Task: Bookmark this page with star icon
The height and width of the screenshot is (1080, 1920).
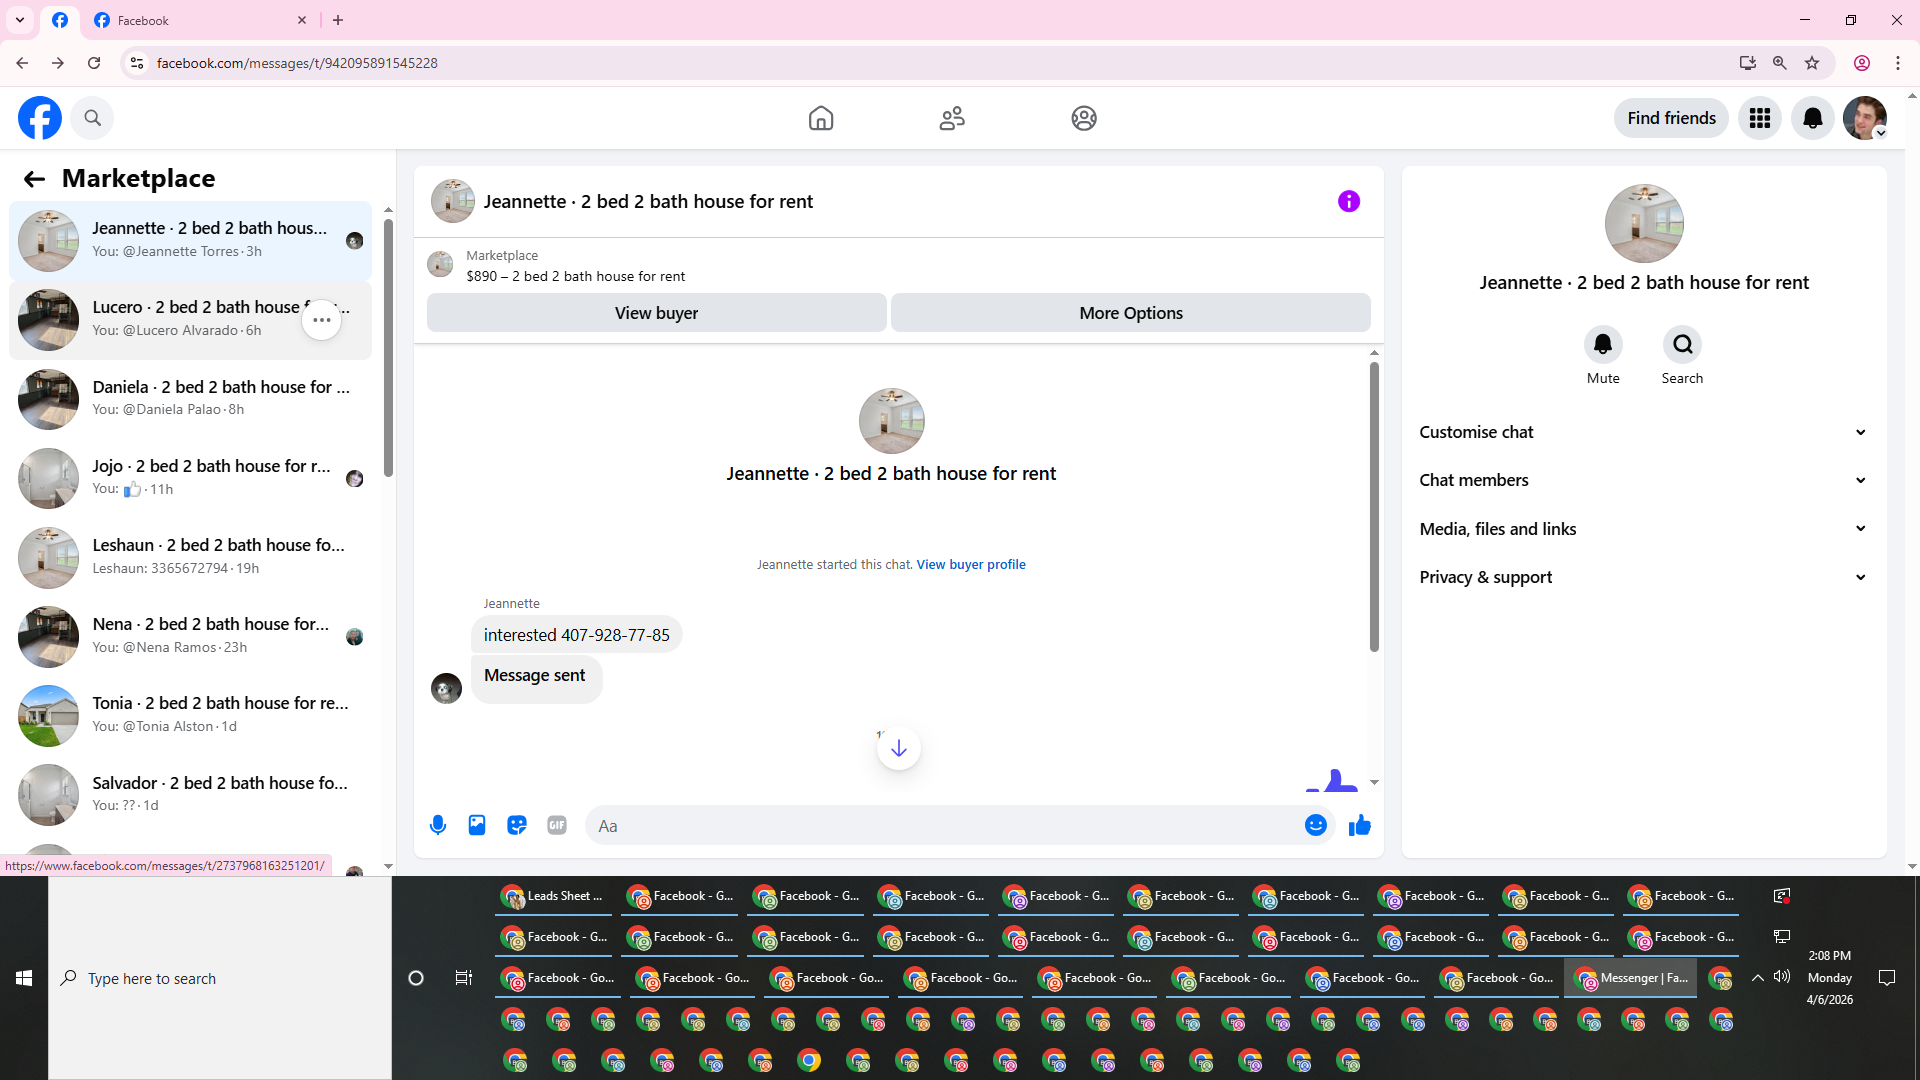Action: [x=1812, y=63]
